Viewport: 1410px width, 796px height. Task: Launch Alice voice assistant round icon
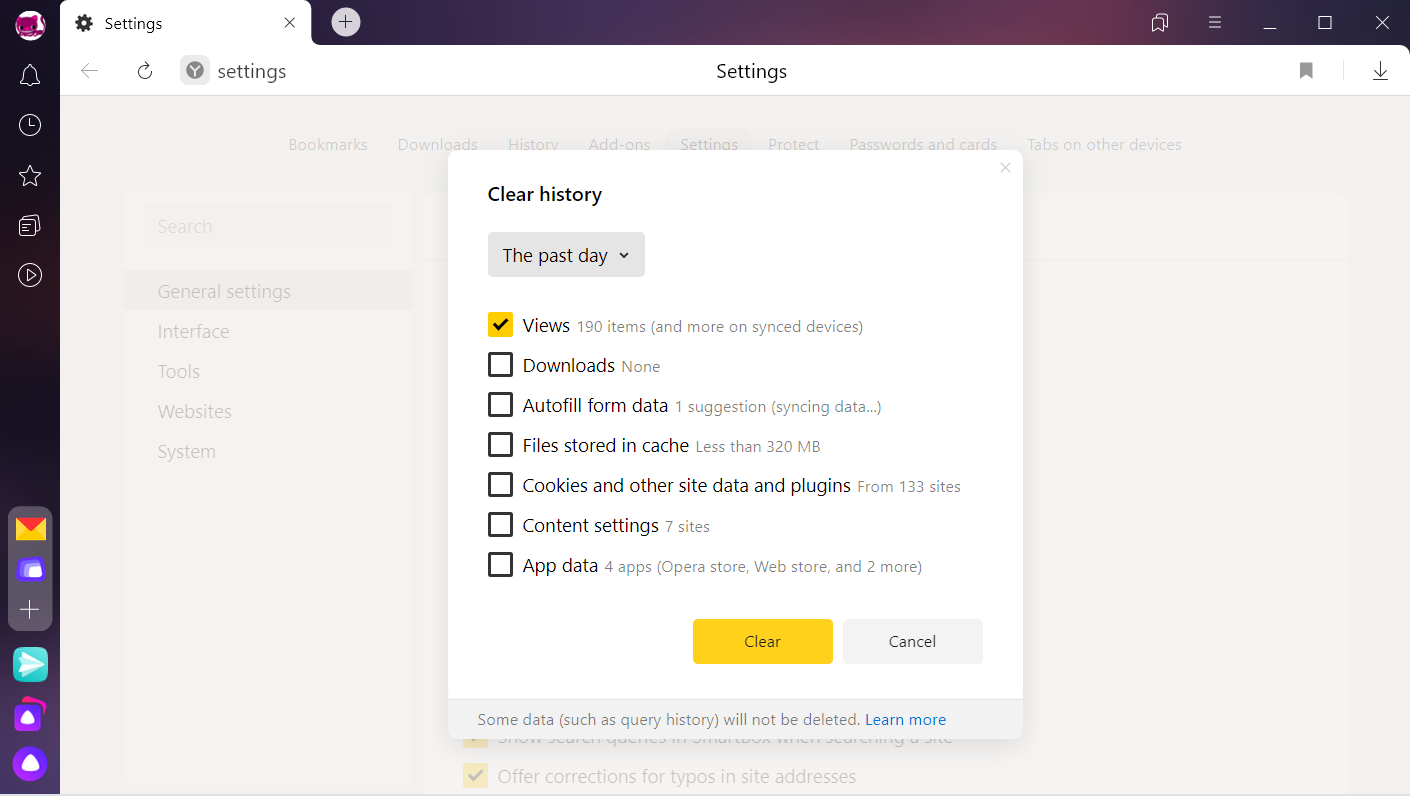point(30,764)
